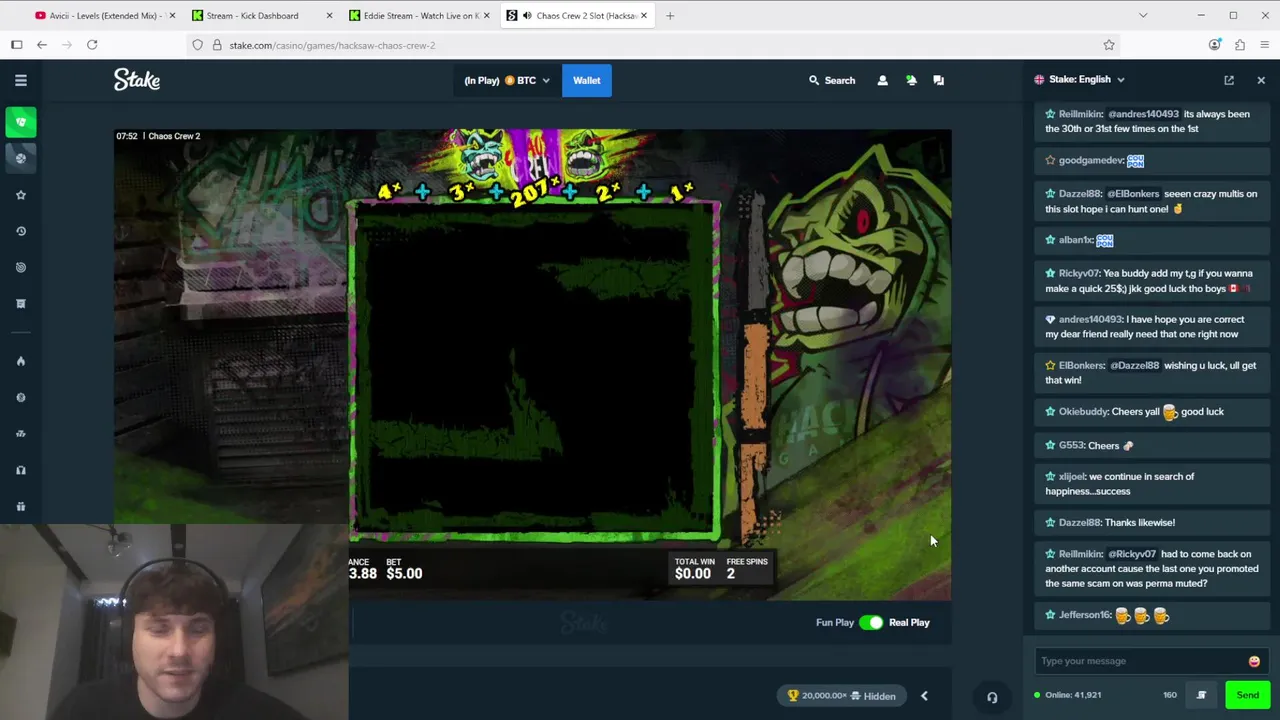The height and width of the screenshot is (720, 1280).
Task: Open live support headset round button
Action: (992, 697)
